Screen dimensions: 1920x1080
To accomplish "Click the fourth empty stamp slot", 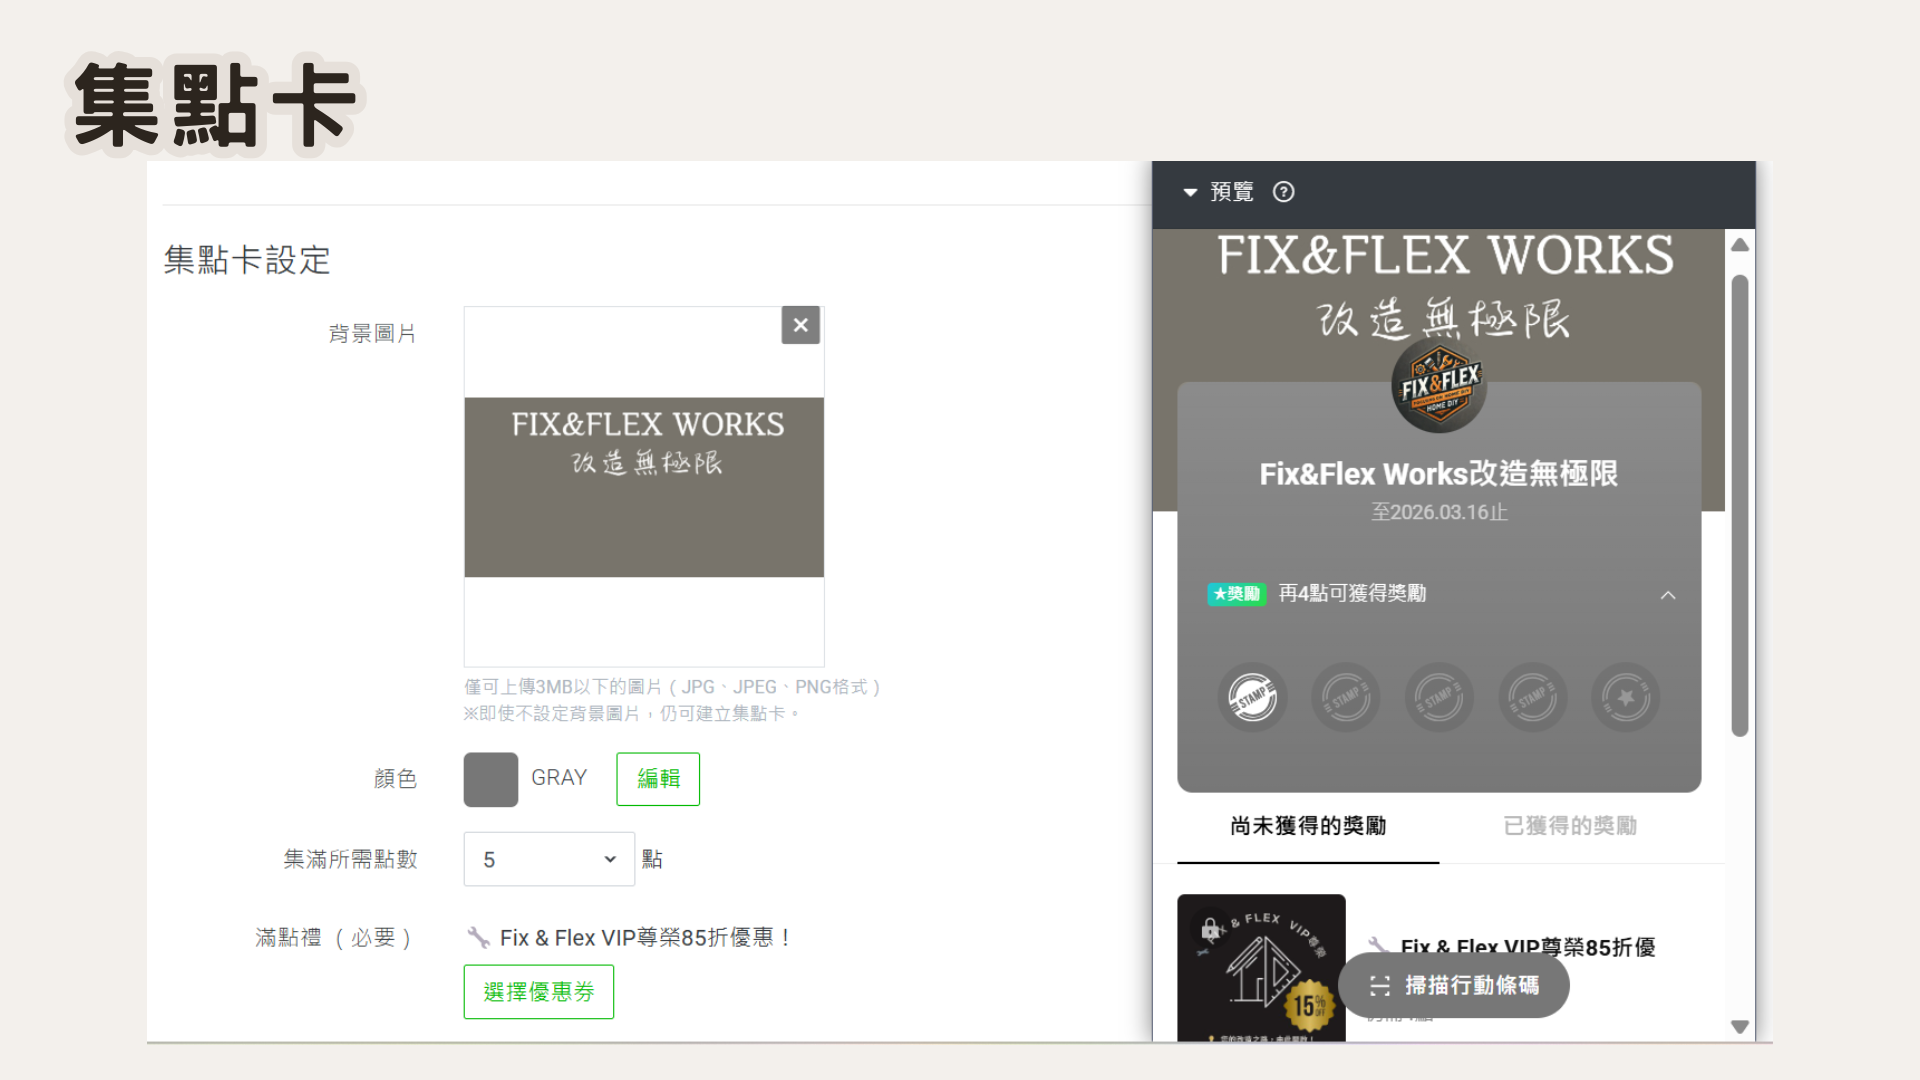I will point(1532,697).
